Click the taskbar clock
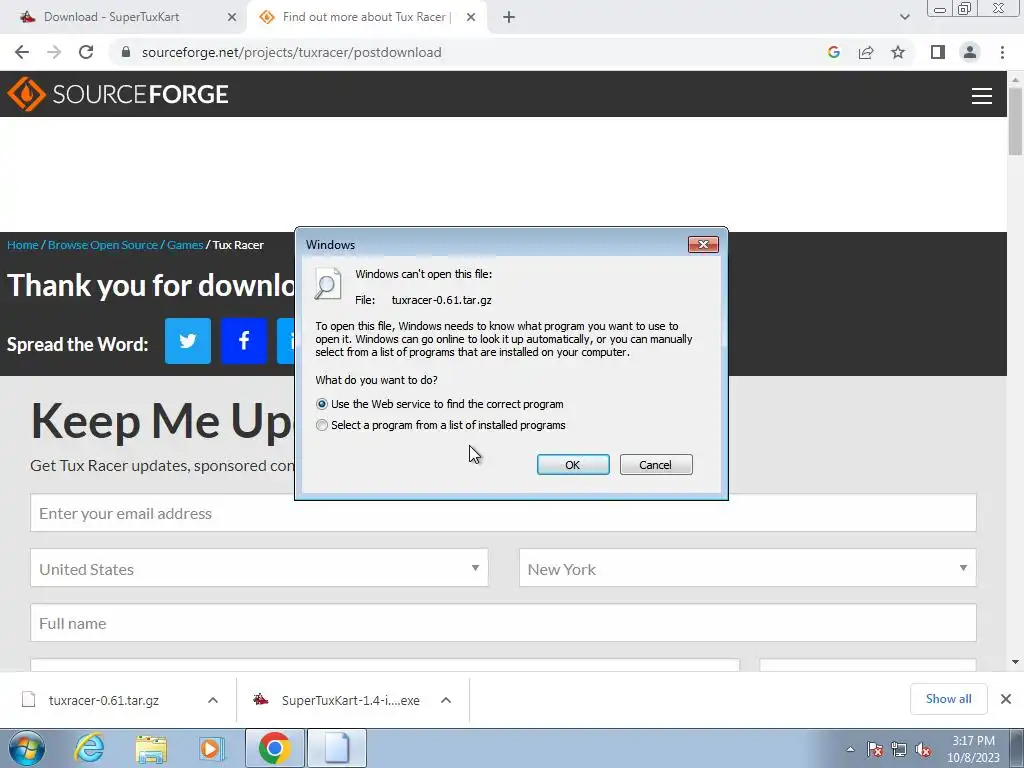This screenshot has height=768, width=1024. coord(973,749)
